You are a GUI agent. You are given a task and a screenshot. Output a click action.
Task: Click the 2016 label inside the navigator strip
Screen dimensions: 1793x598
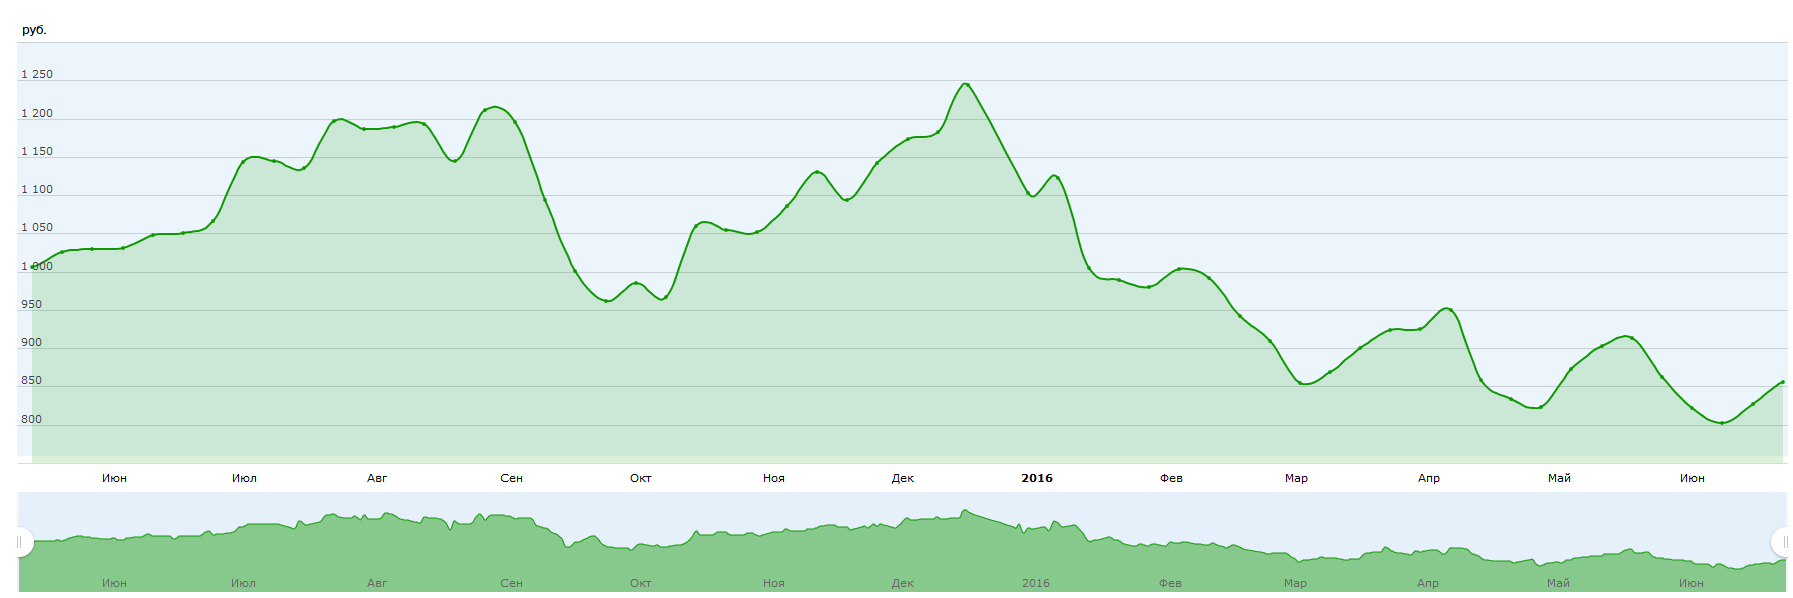(1035, 583)
